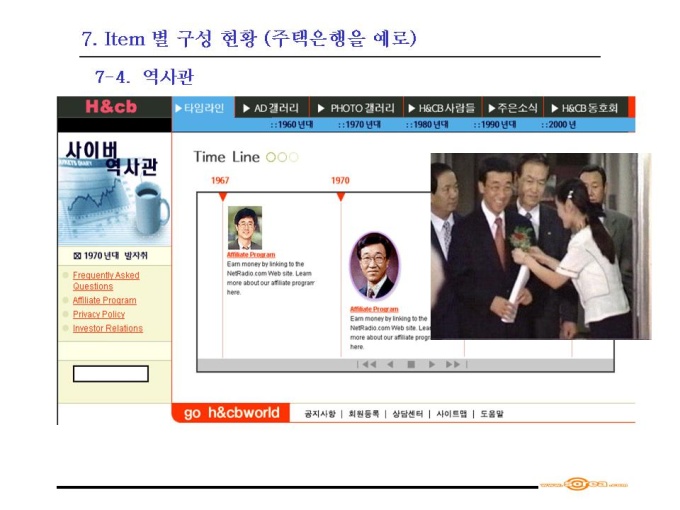680x510 pixels.
Task: Open the H&CB 동호회 tab
Action: (584, 108)
